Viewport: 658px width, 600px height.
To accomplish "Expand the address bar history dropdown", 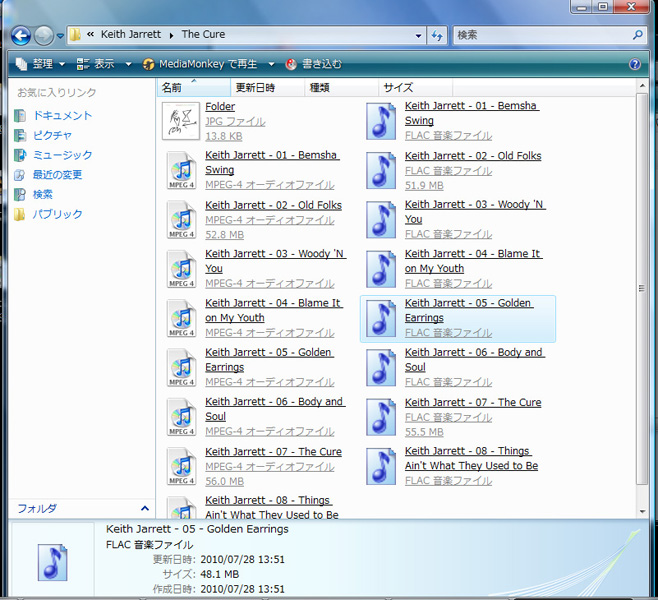I will [x=419, y=35].
